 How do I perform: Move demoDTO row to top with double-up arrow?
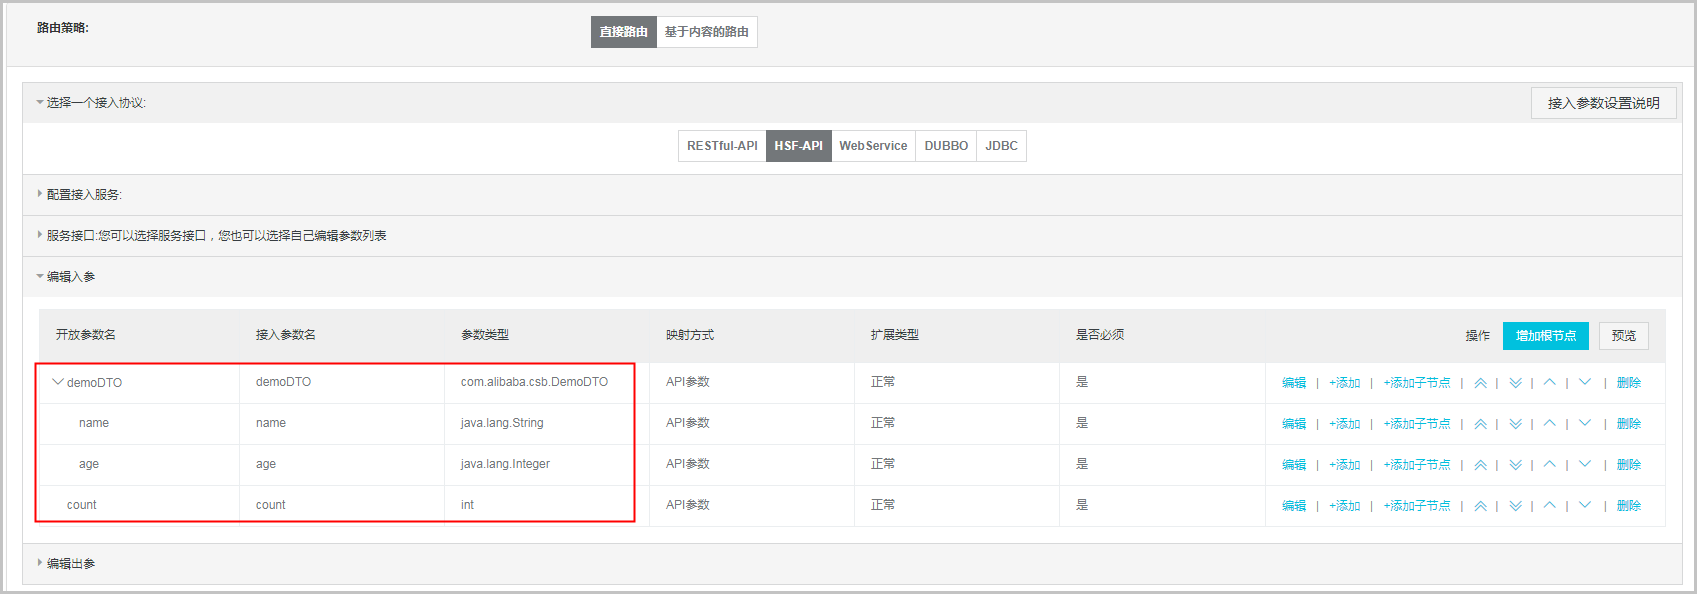tap(1480, 383)
